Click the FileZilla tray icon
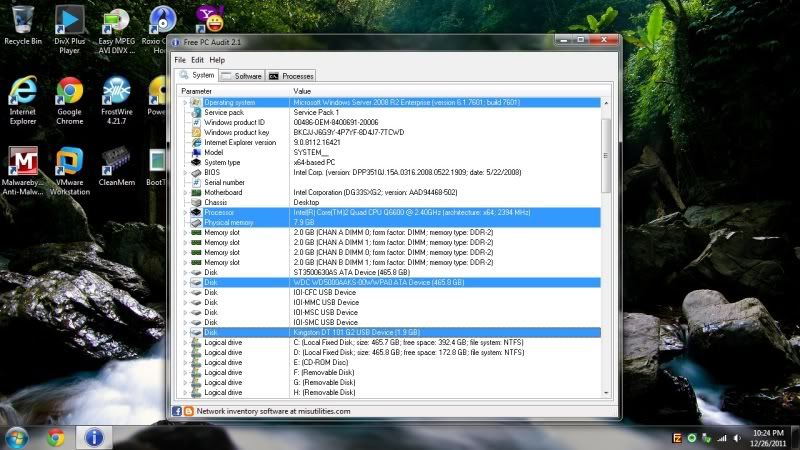Viewport: 800px width, 450px height. tap(677, 438)
